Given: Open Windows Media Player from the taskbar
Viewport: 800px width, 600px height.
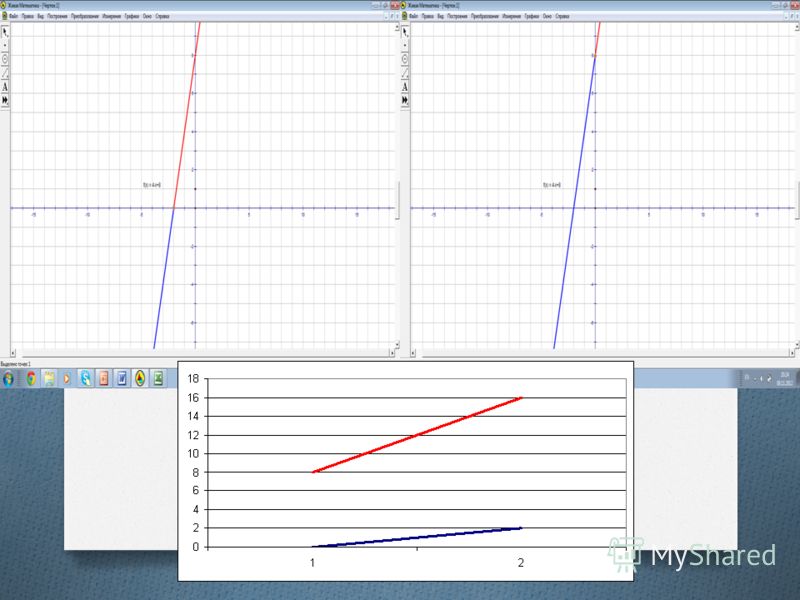Looking at the screenshot, I should pos(67,379).
